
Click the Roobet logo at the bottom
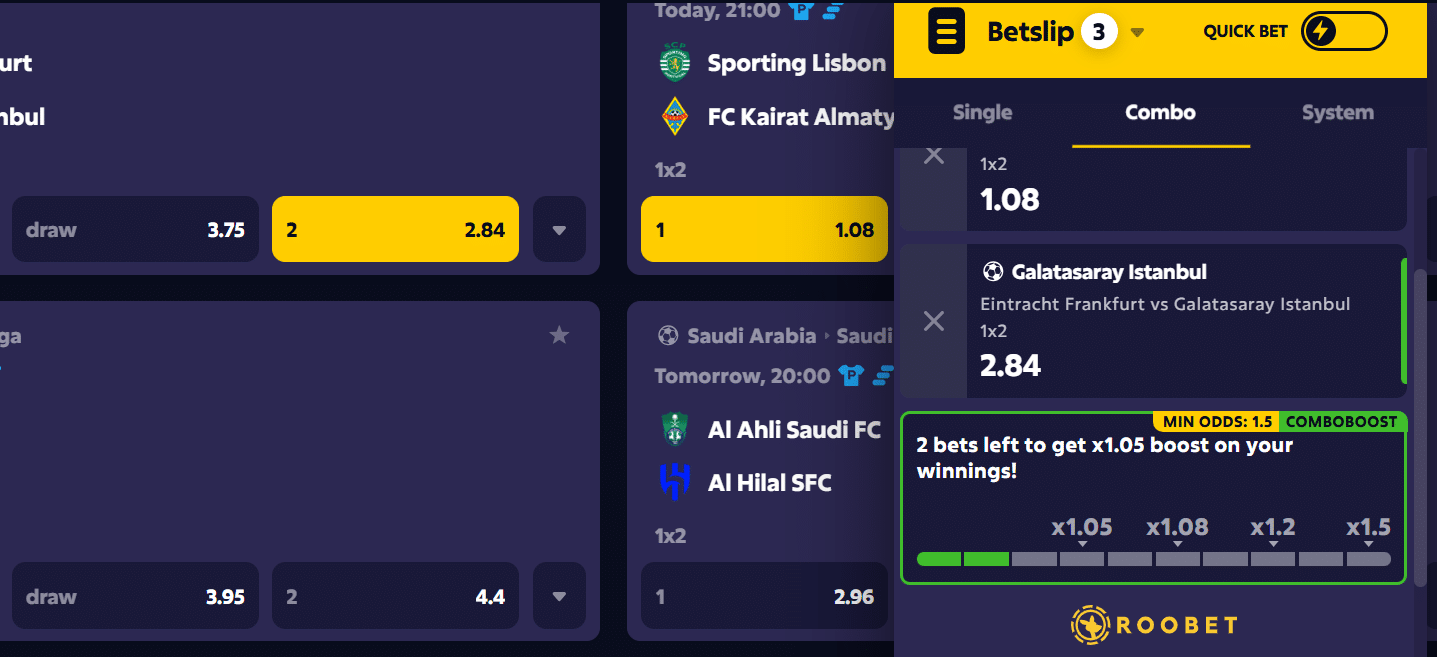(x=1155, y=623)
